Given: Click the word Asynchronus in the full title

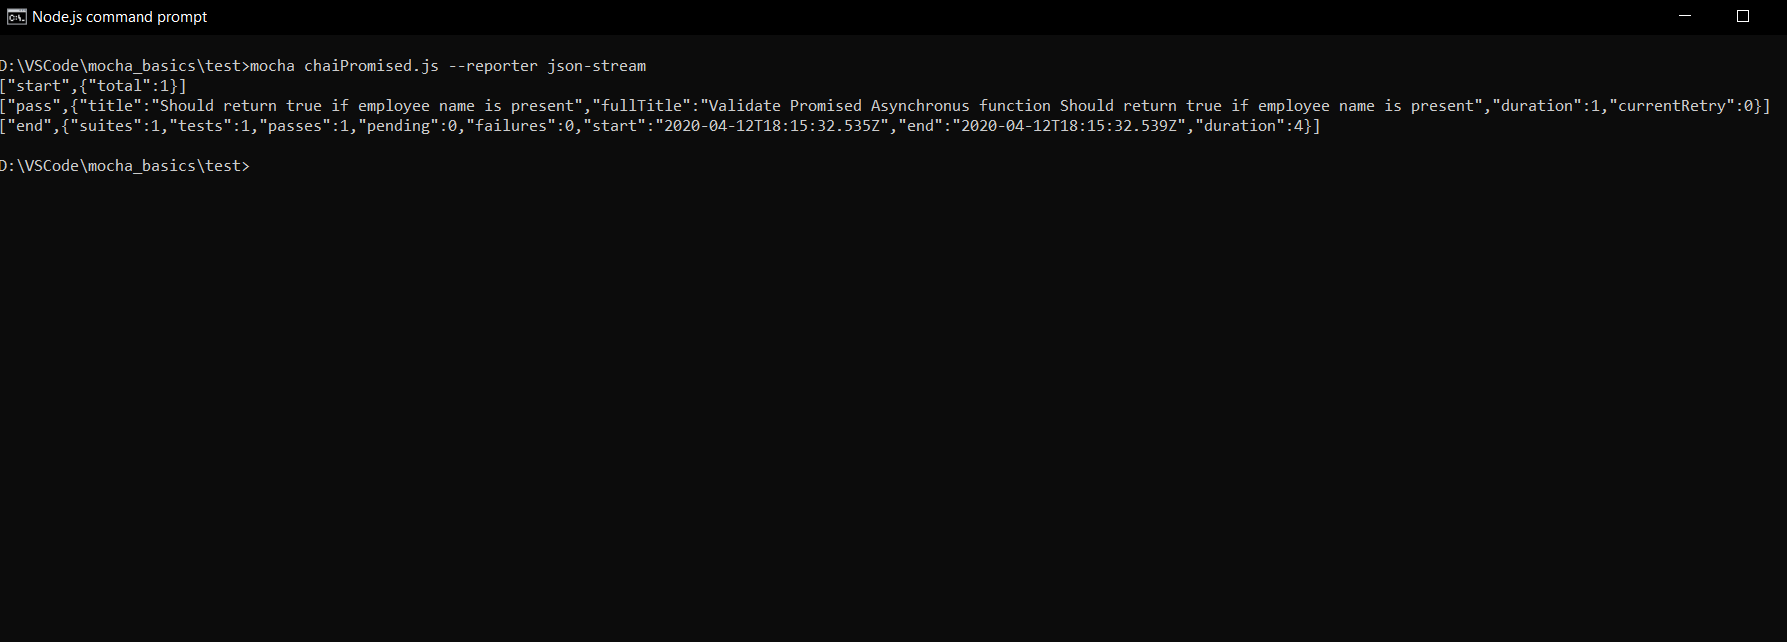Looking at the screenshot, I should tap(920, 106).
